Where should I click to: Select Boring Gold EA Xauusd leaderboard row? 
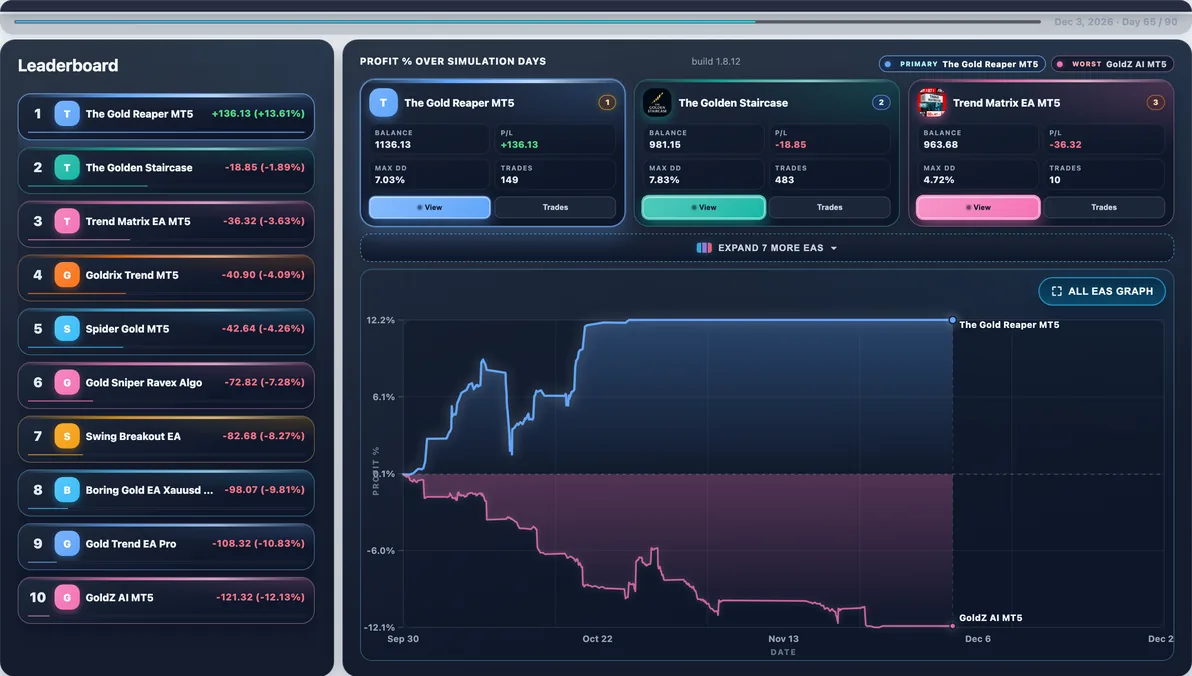pyautogui.click(x=166, y=493)
